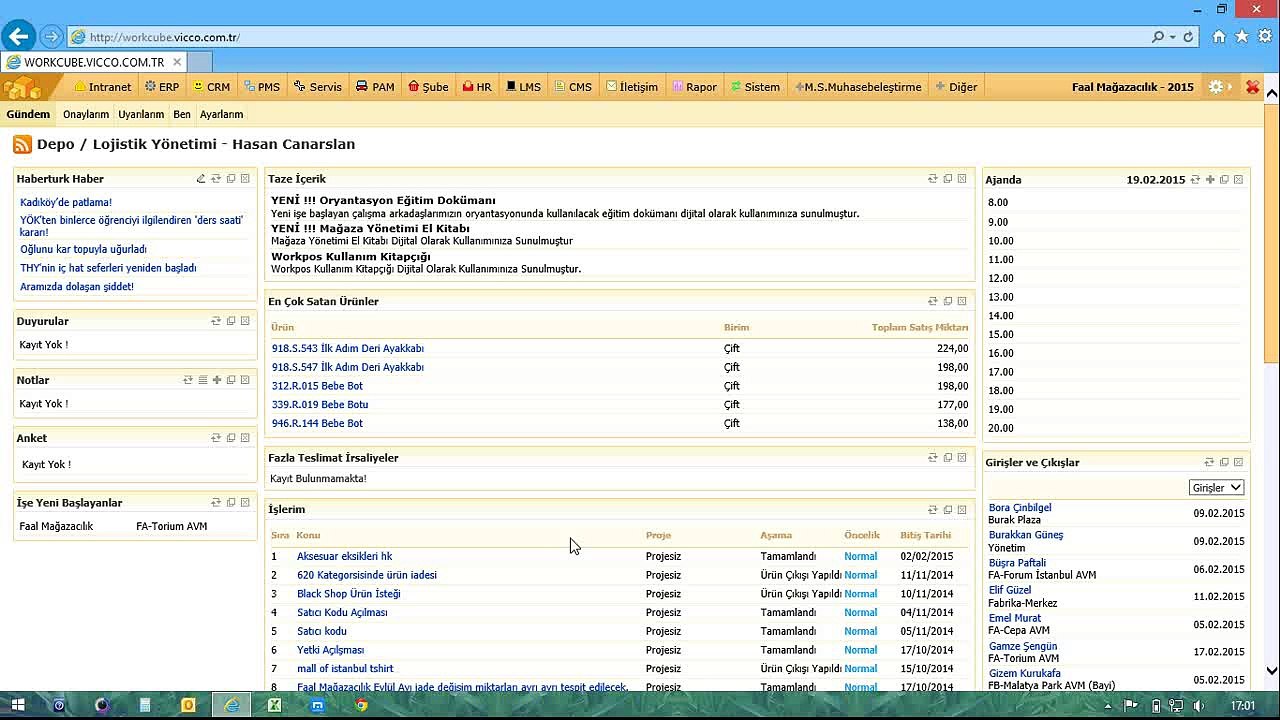
Task: Switch to the Uyarılarım tab
Action: point(141,115)
